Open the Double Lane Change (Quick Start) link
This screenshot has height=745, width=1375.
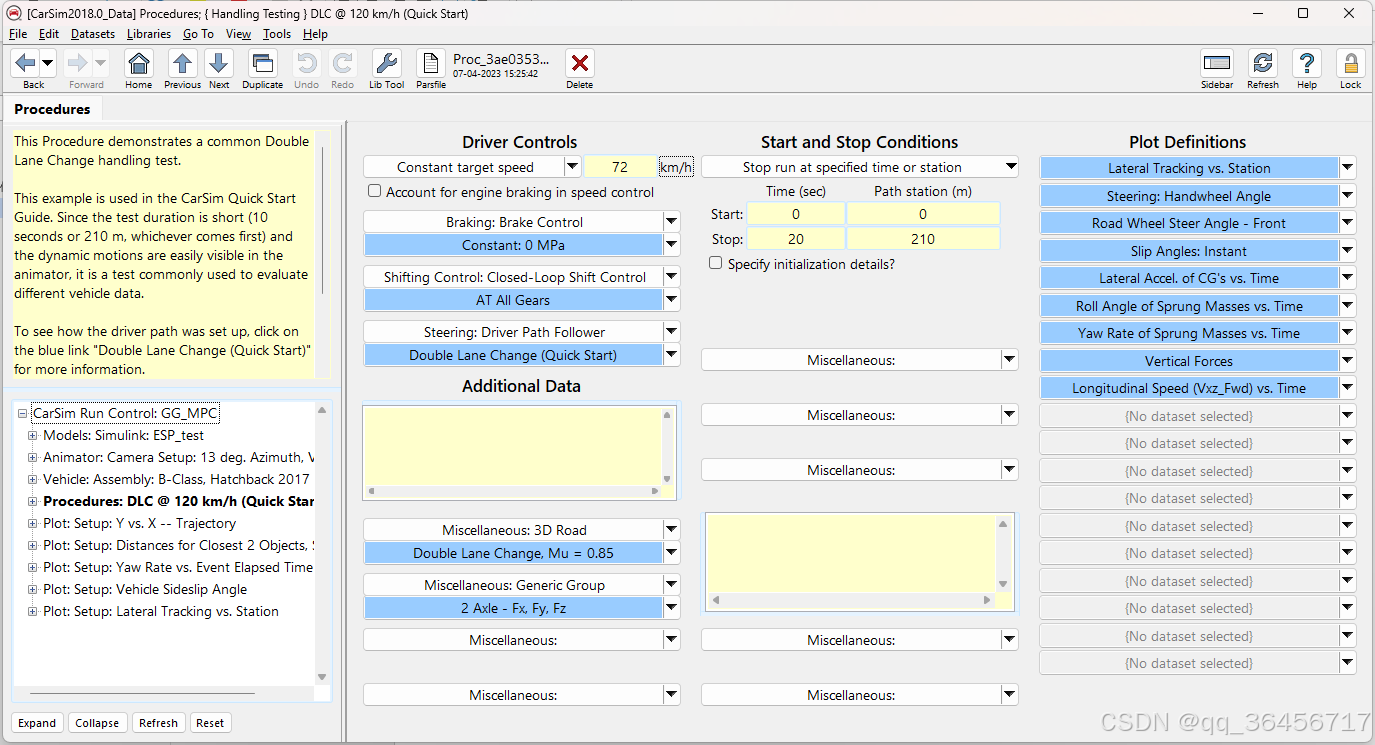coord(513,355)
